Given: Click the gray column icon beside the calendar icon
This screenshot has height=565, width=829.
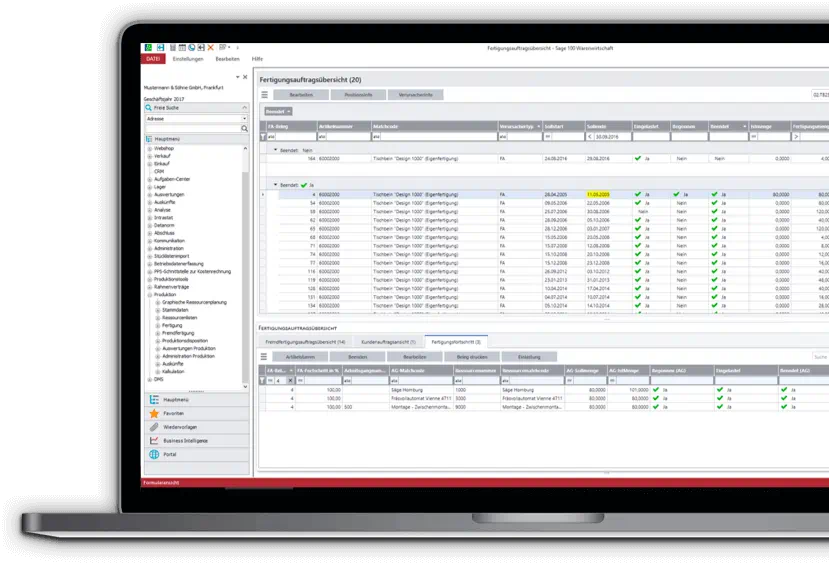Looking at the screenshot, I should [x=173, y=48].
